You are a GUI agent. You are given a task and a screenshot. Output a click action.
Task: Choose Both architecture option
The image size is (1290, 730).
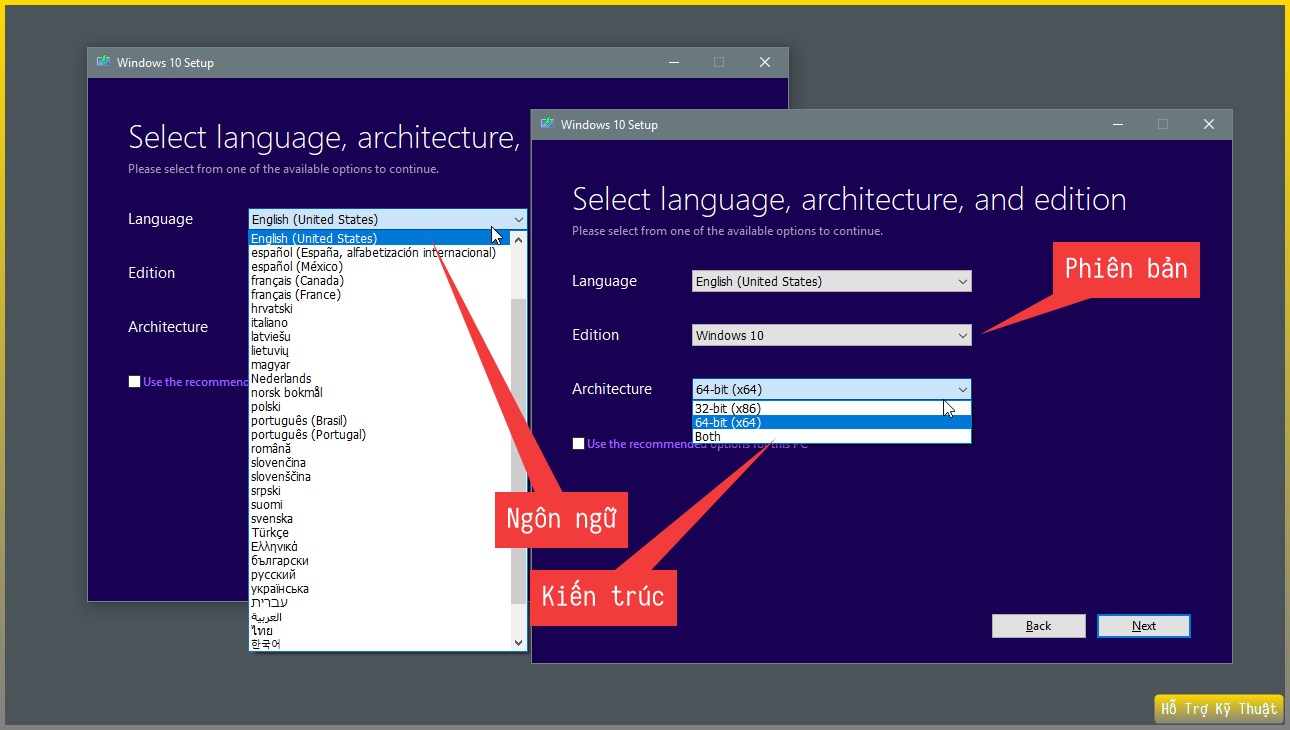pos(831,436)
